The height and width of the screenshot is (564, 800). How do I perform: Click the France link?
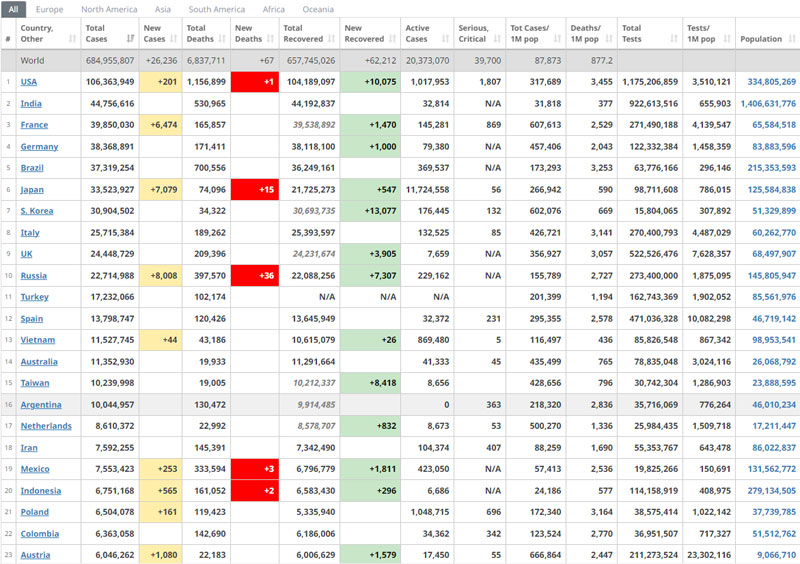click(34, 125)
